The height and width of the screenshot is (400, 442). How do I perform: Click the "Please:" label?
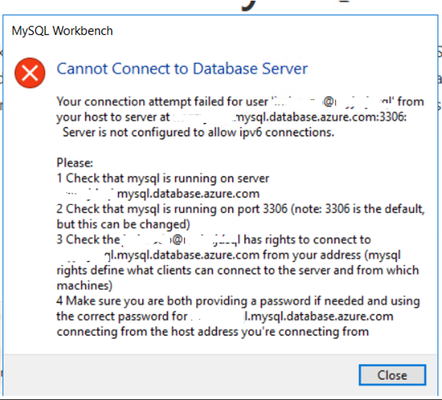tap(75, 163)
